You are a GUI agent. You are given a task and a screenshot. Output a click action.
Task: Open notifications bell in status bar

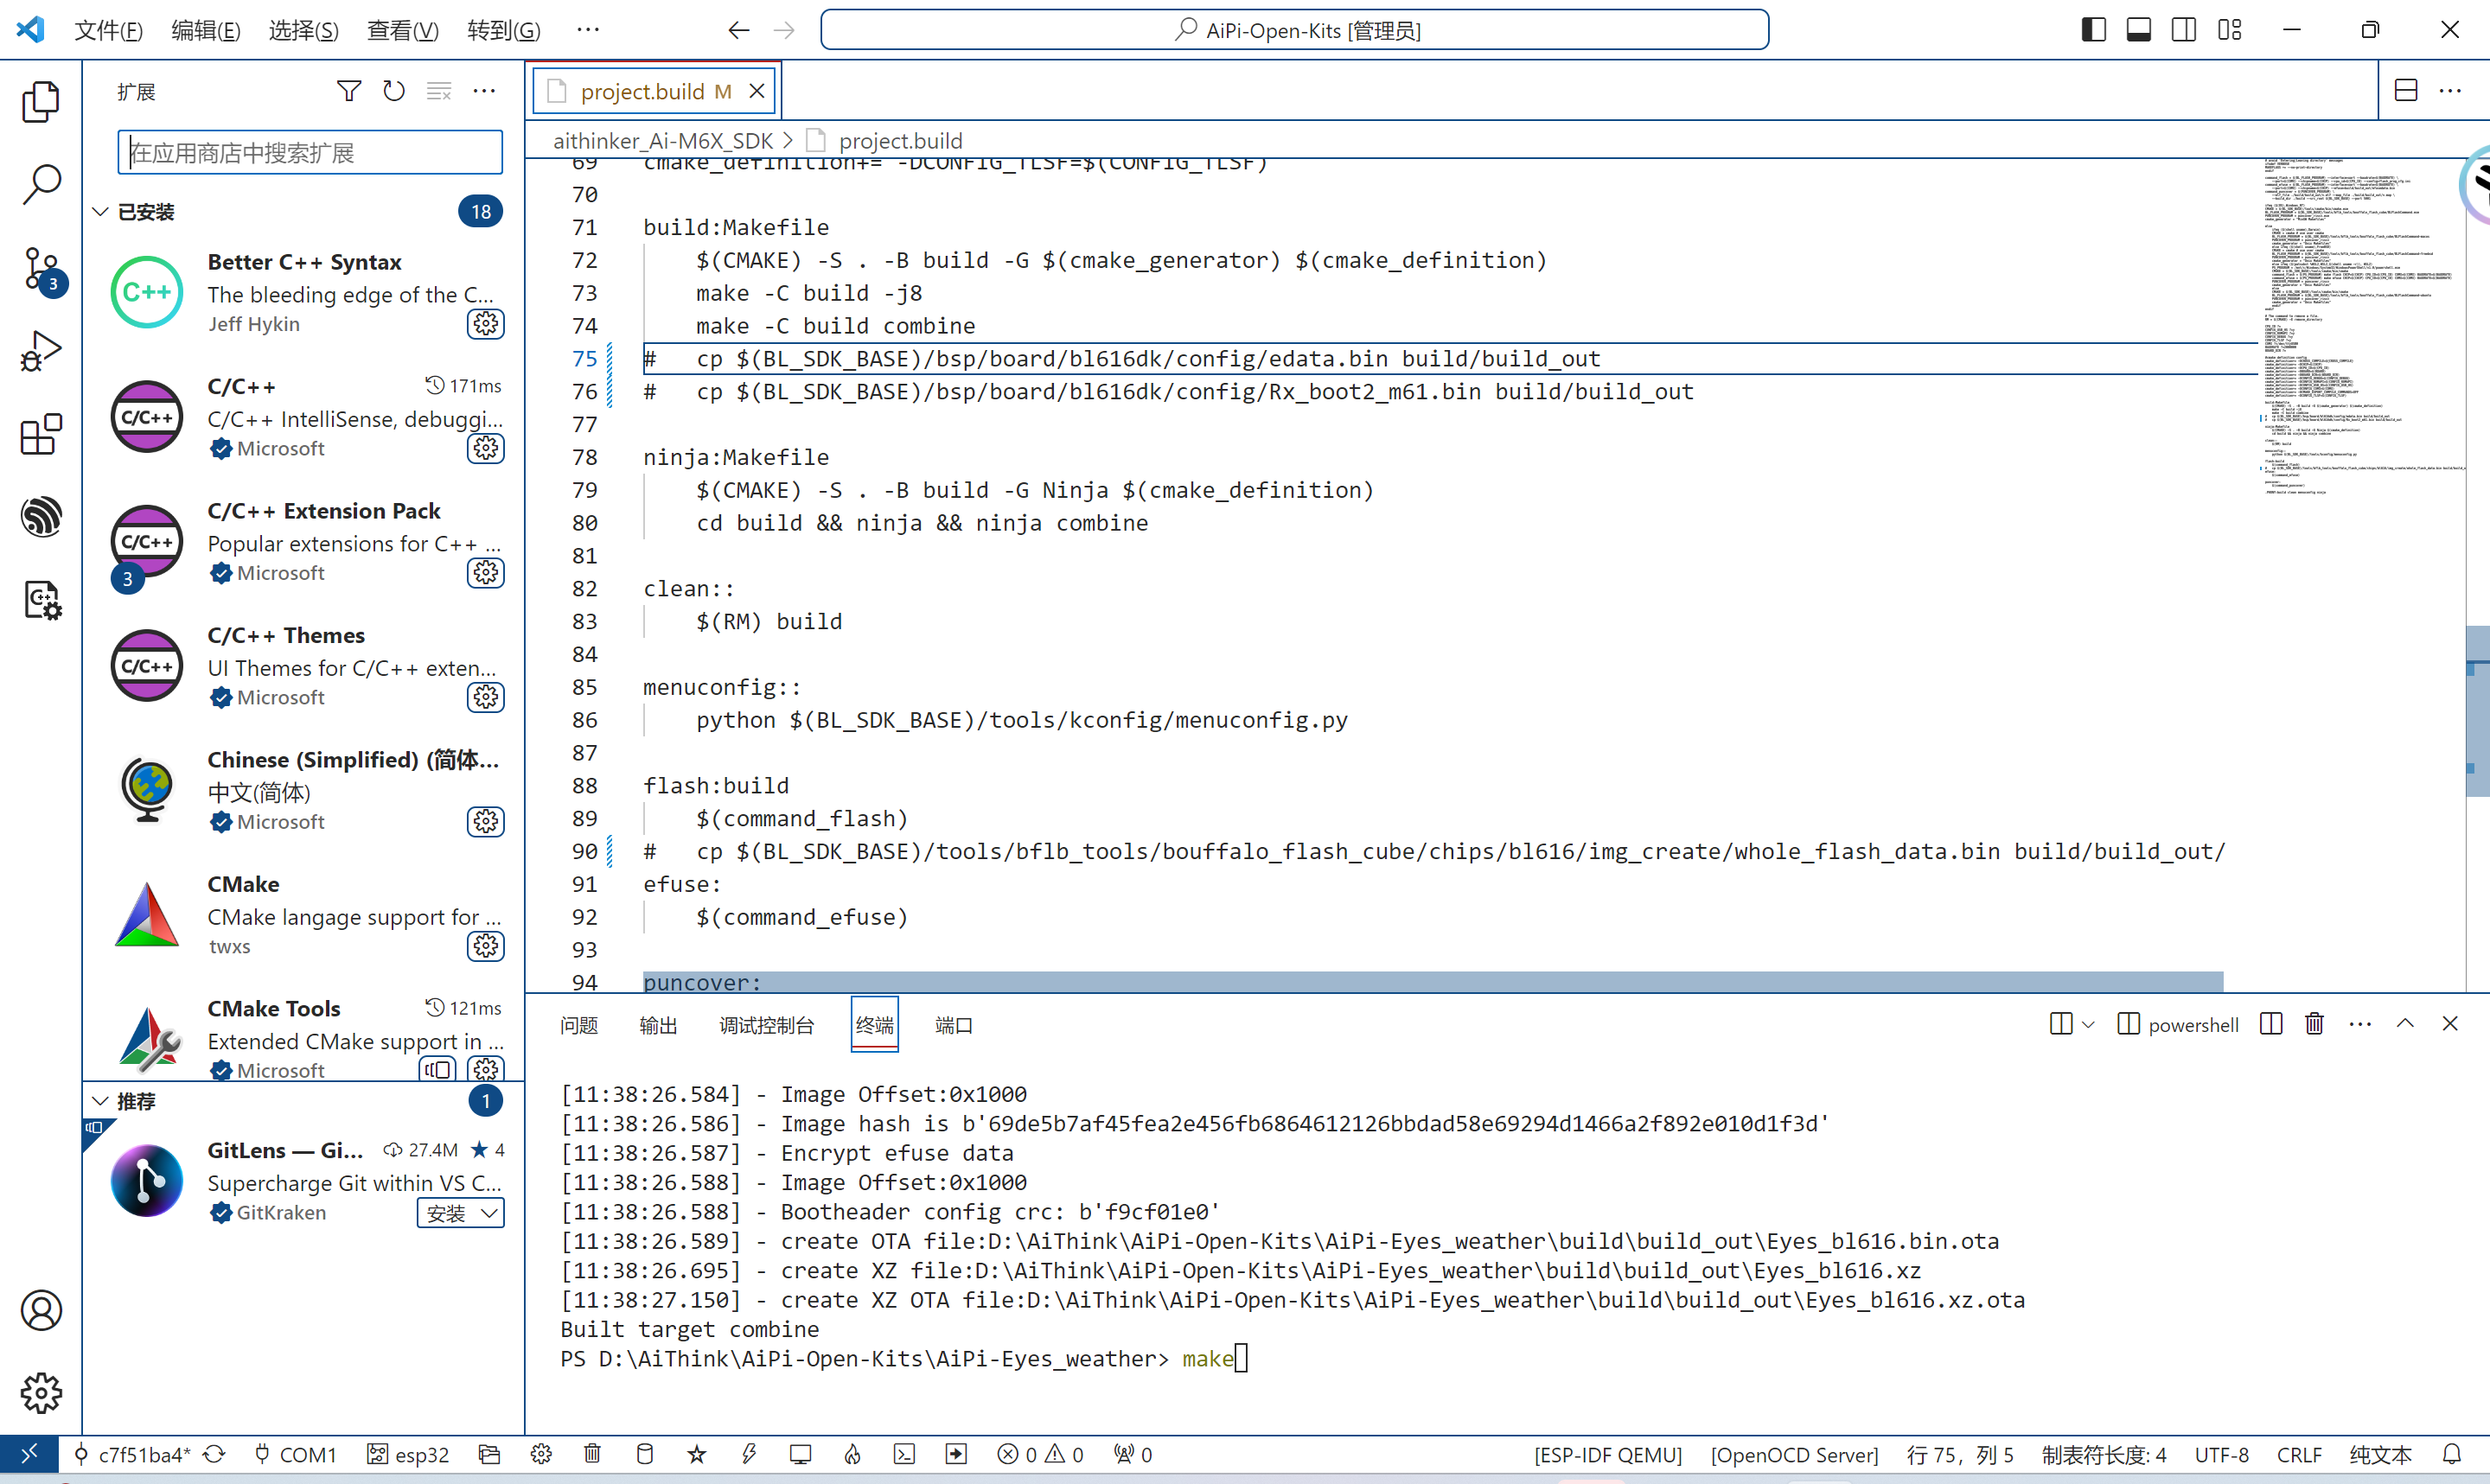point(2452,1454)
